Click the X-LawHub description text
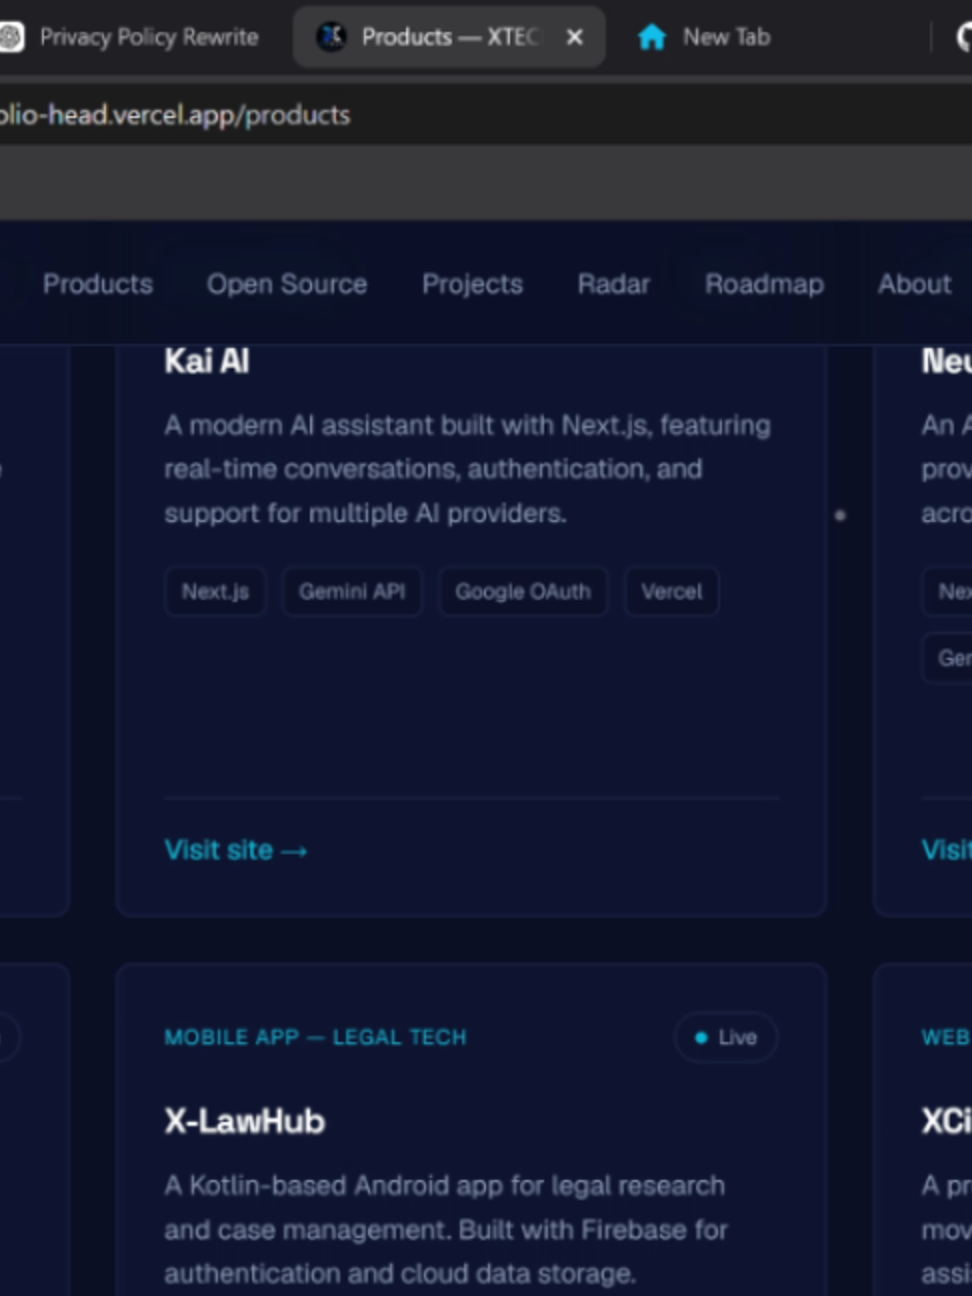Image resolution: width=972 pixels, height=1296 pixels. click(446, 1229)
